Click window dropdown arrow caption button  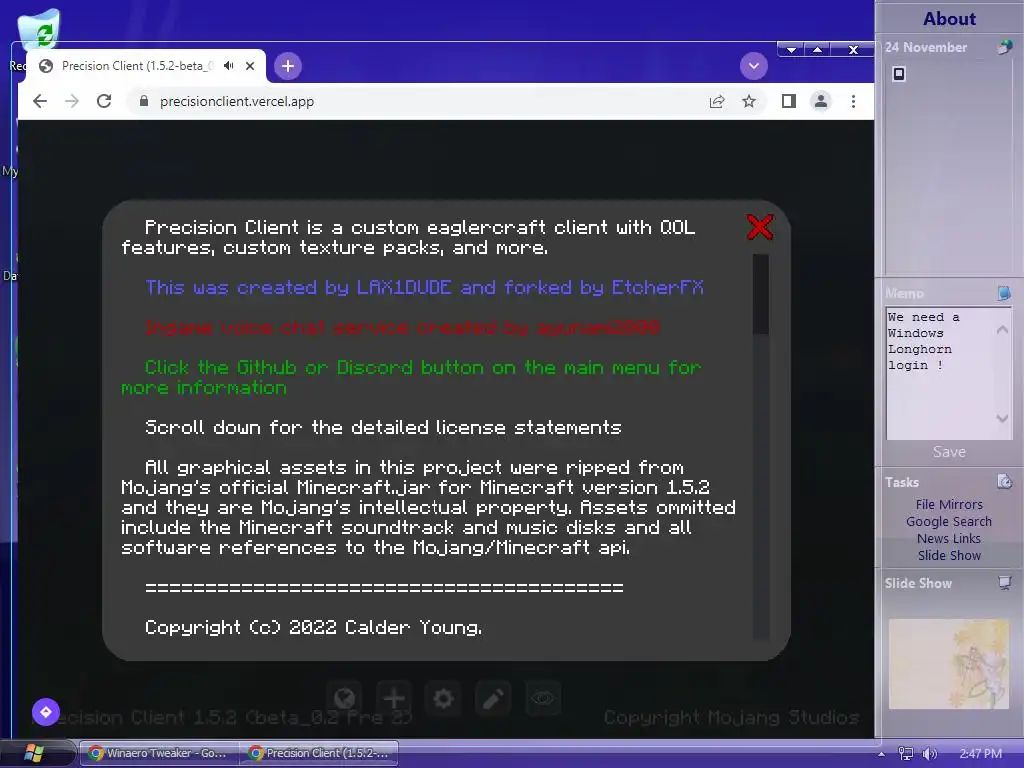791,50
